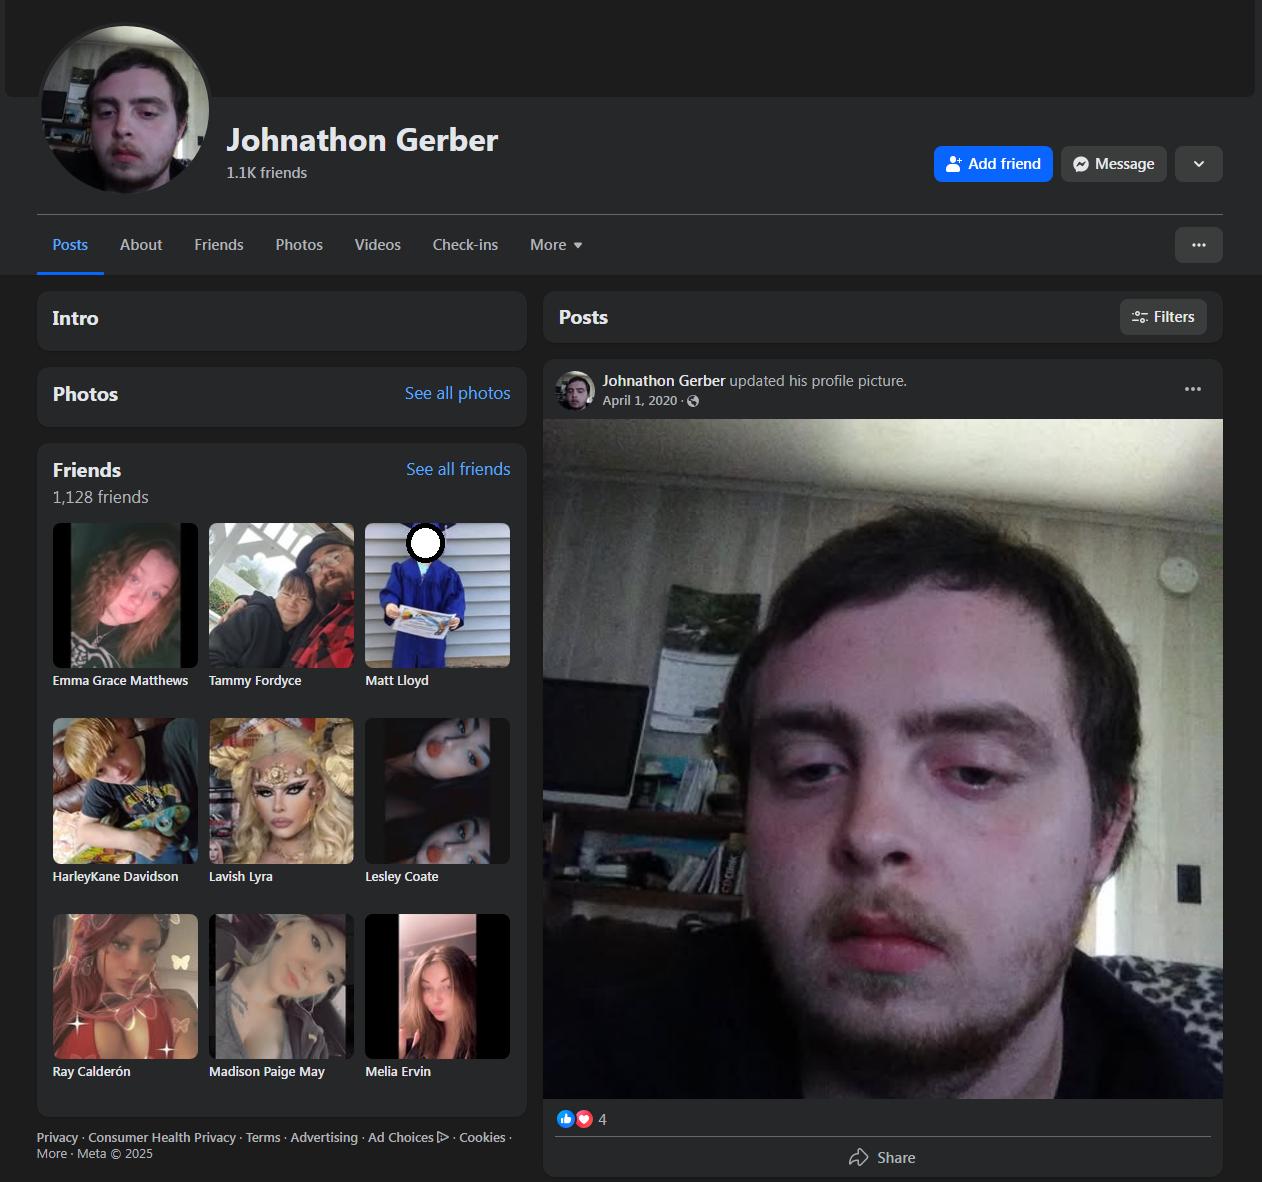Screen dimensions: 1262x1182
Task: Open Message chat with Johnathon Gerber
Action: [1113, 164]
